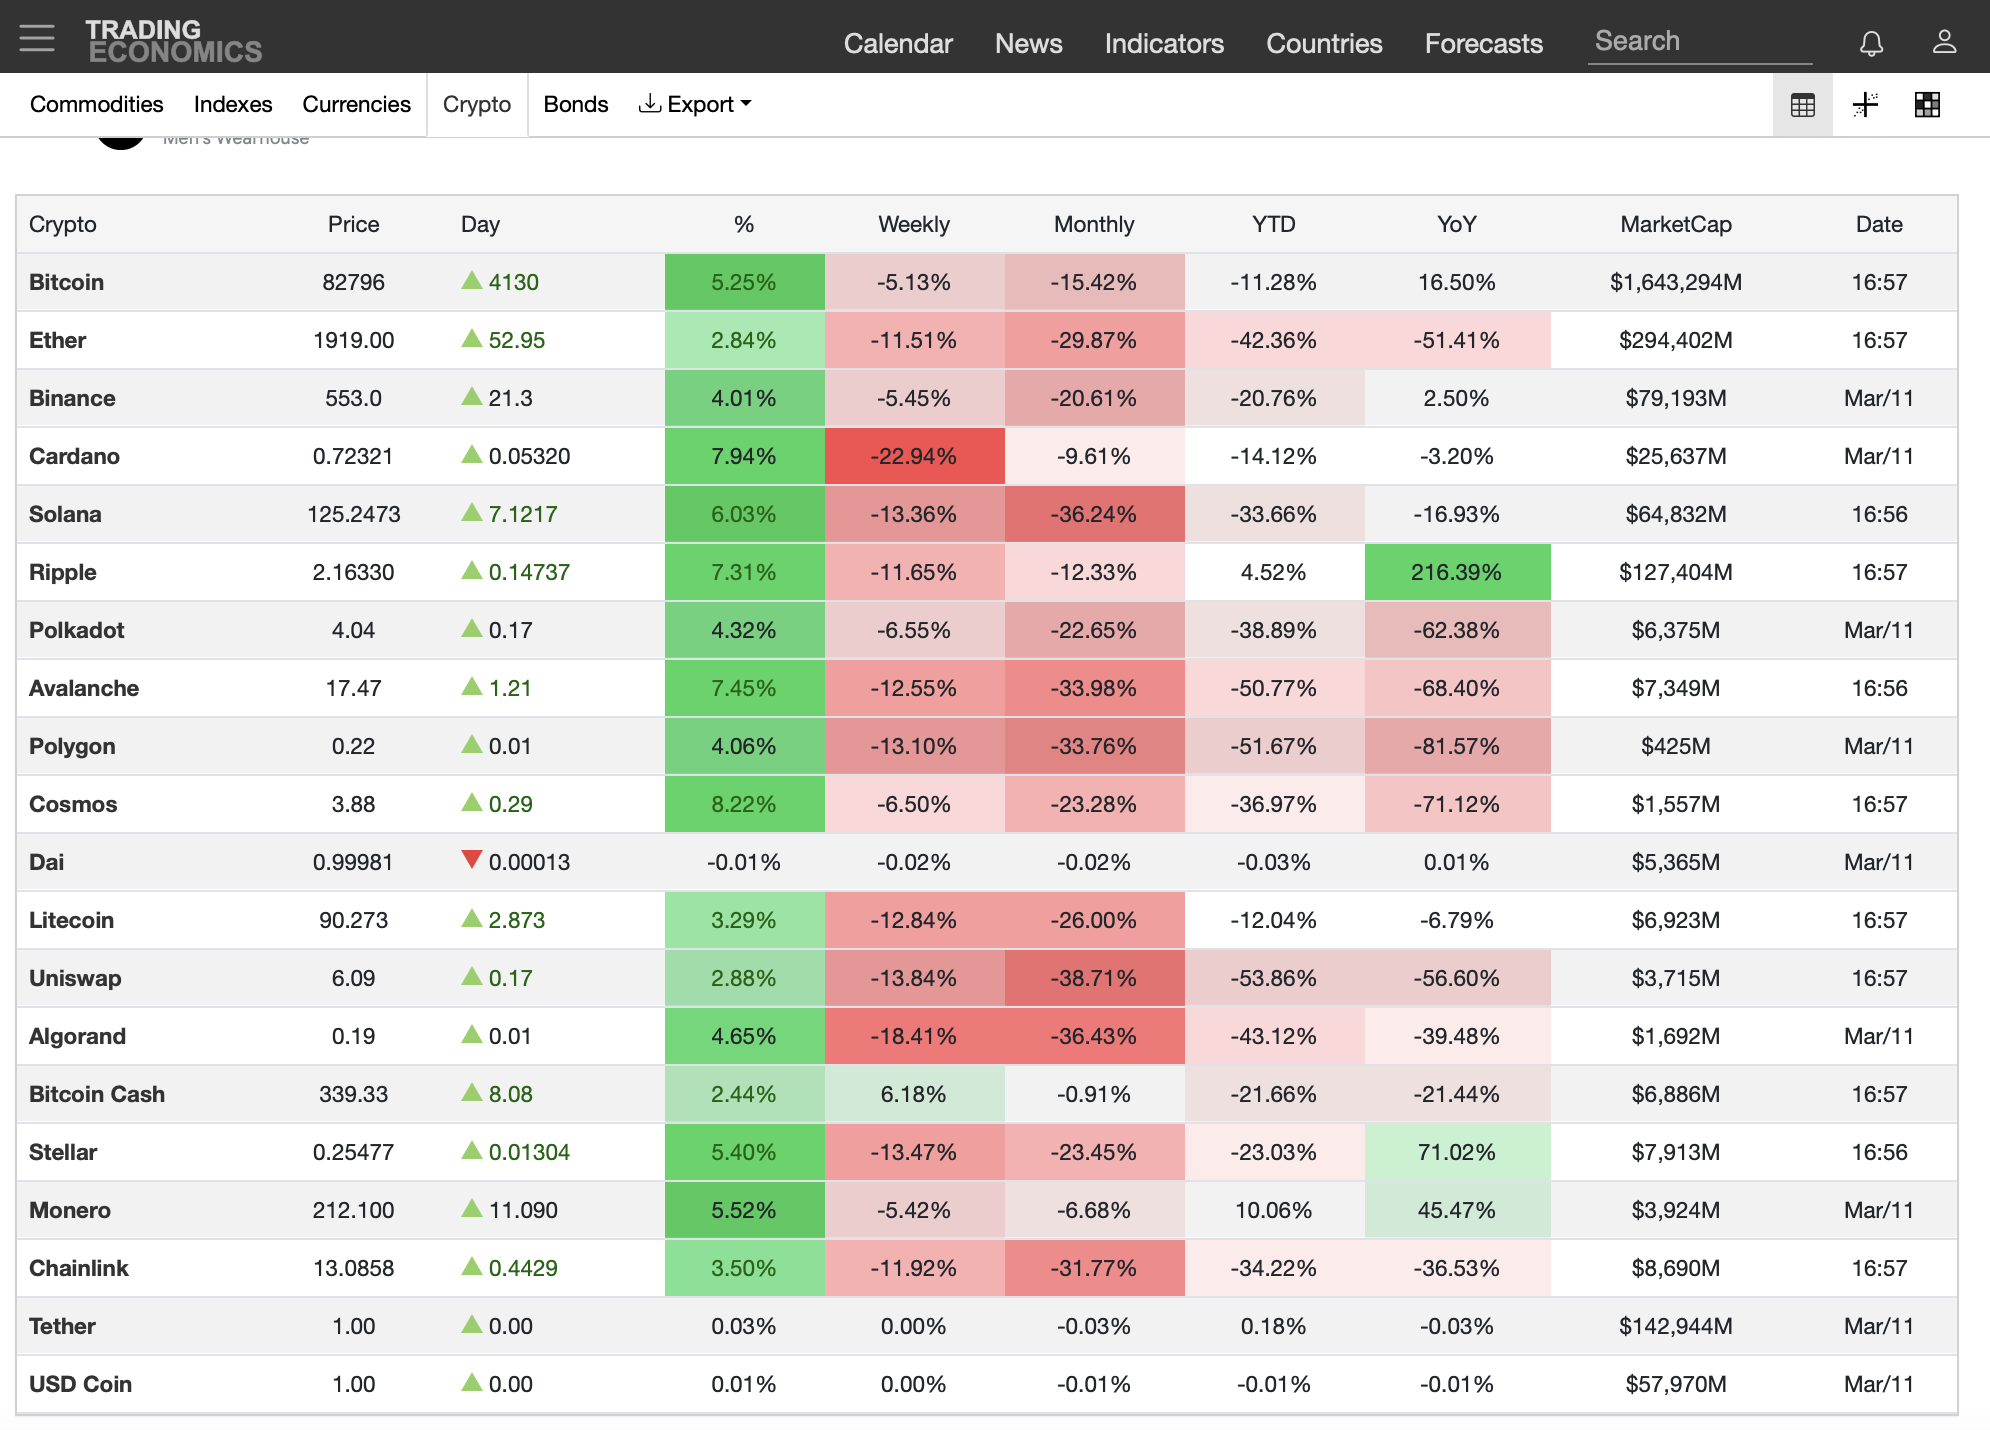Open the Tether link
This screenshot has width=1990, height=1430.
click(62, 1326)
